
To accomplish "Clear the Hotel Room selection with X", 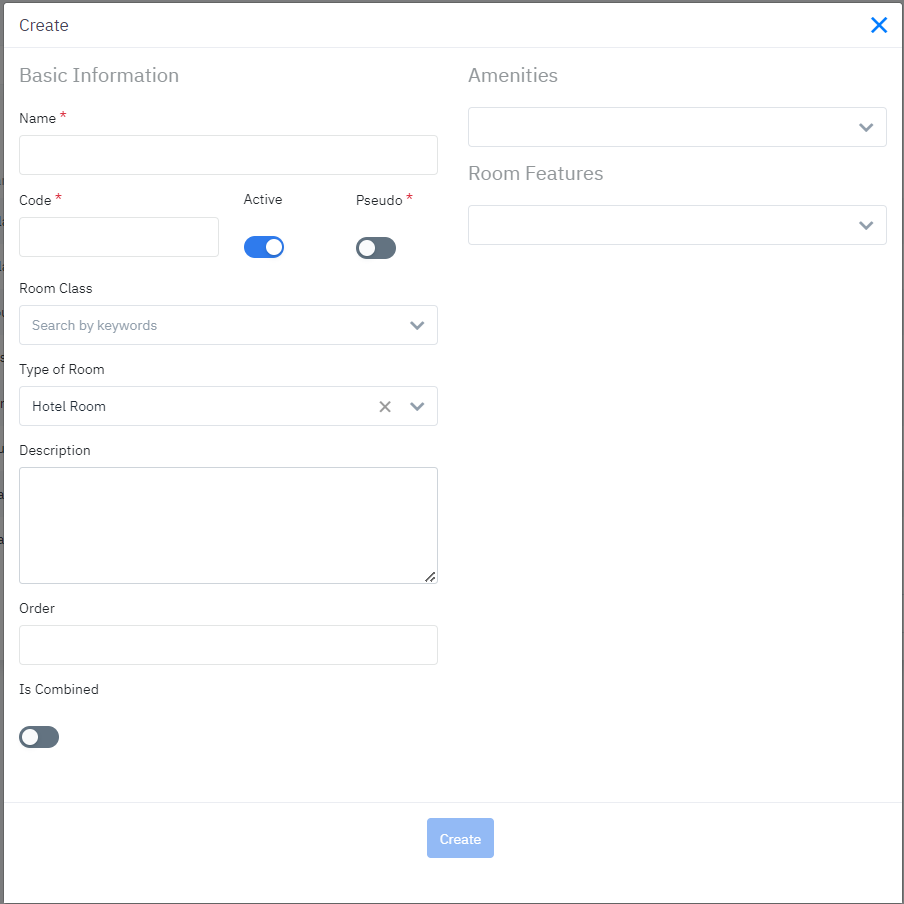I will coord(385,406).
